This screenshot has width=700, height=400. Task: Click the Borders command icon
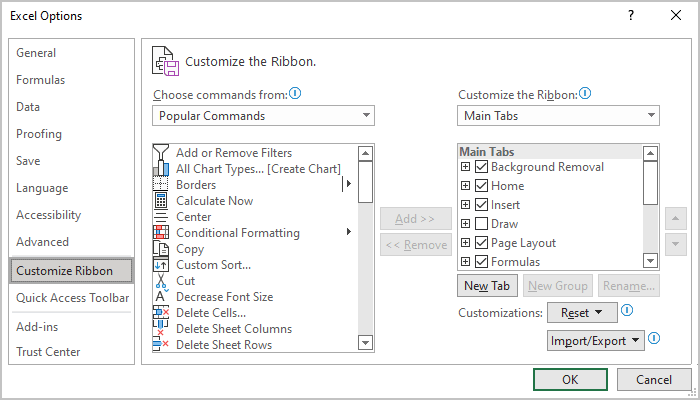[161, 185]
